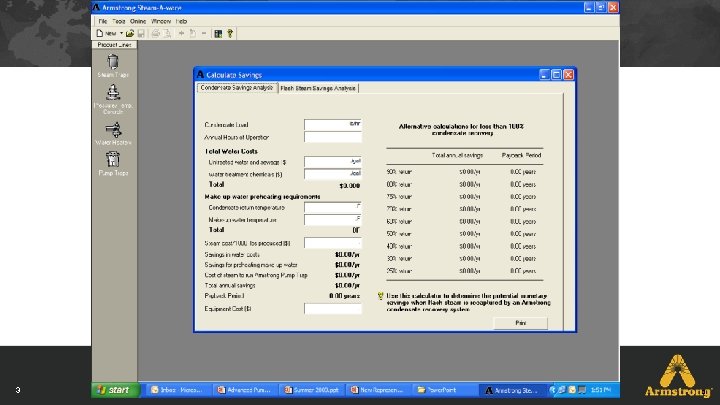Click the help question-mark toolbar icon
The width and height of the screenshot is (720, 405).
(230, 34)
